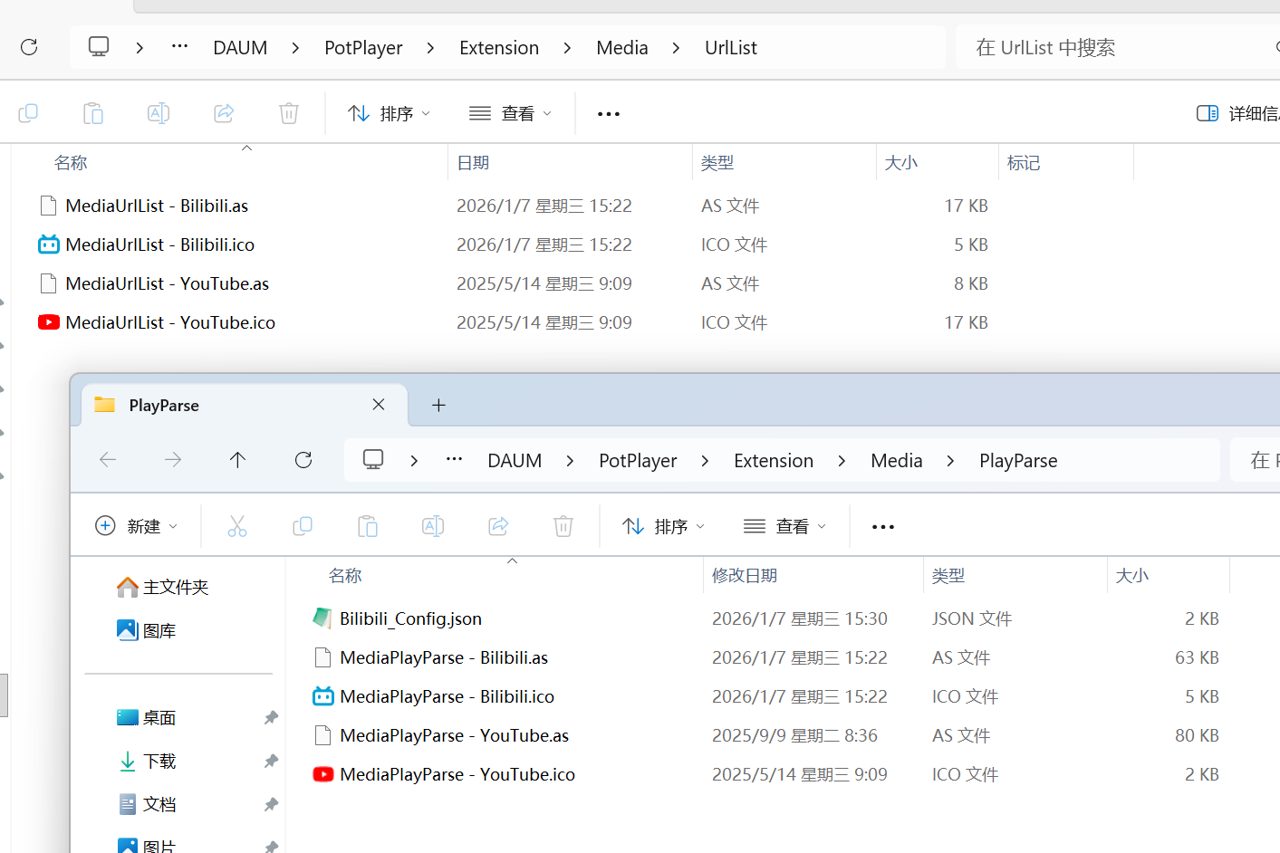1280x853 pixels.
Task: Click the date 2025/9/9 星期二 8:36
Action: [794, 735]
